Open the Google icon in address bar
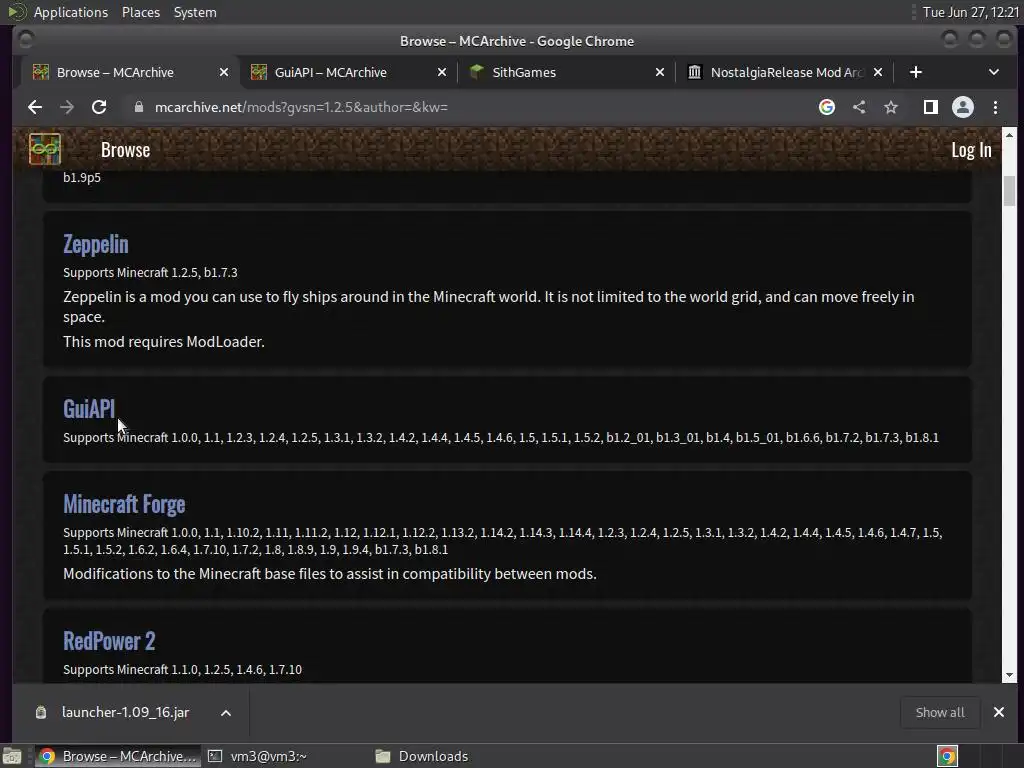 point(827,107)
